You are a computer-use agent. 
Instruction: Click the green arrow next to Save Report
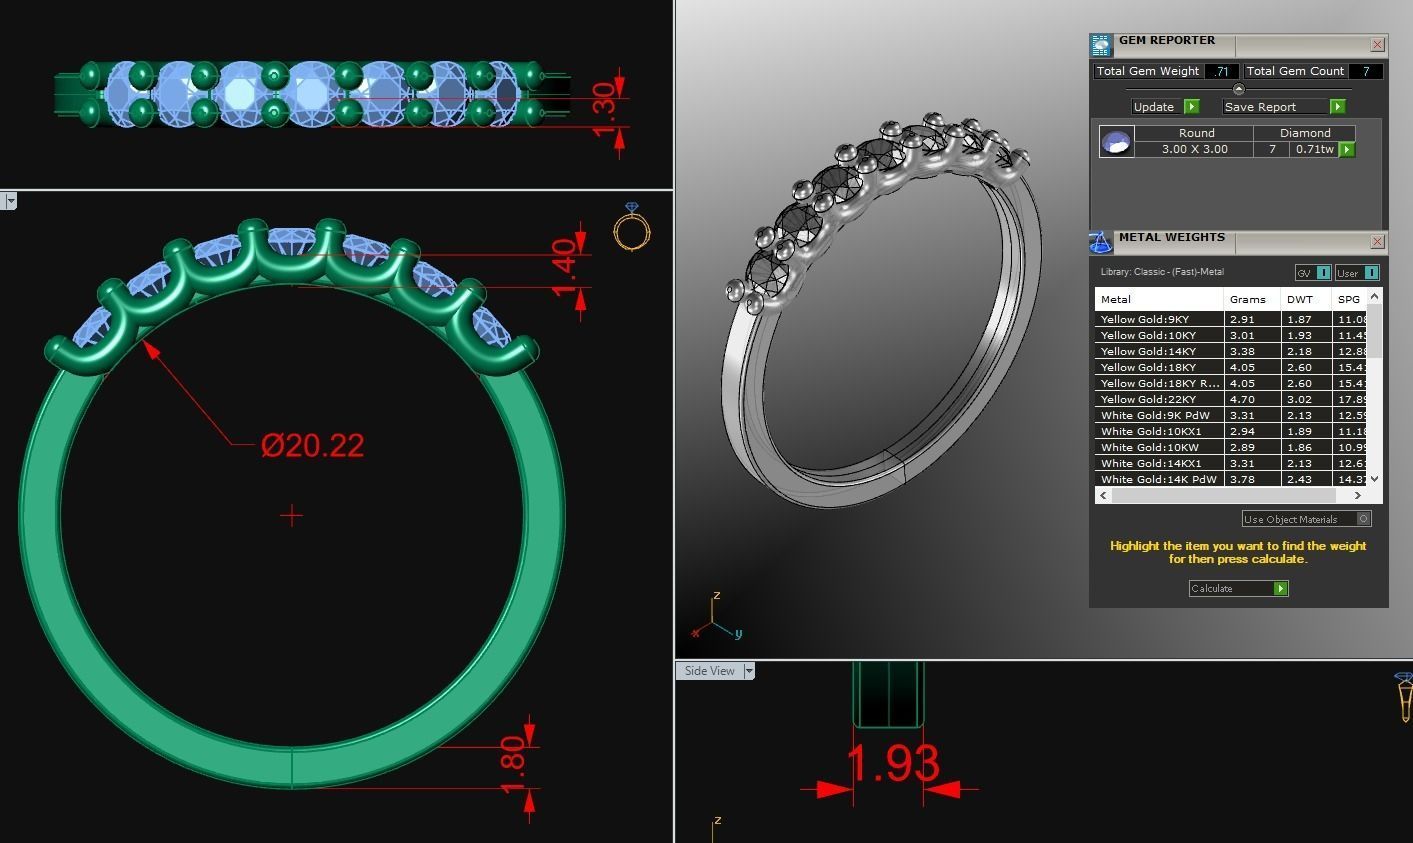[1337, 107]
